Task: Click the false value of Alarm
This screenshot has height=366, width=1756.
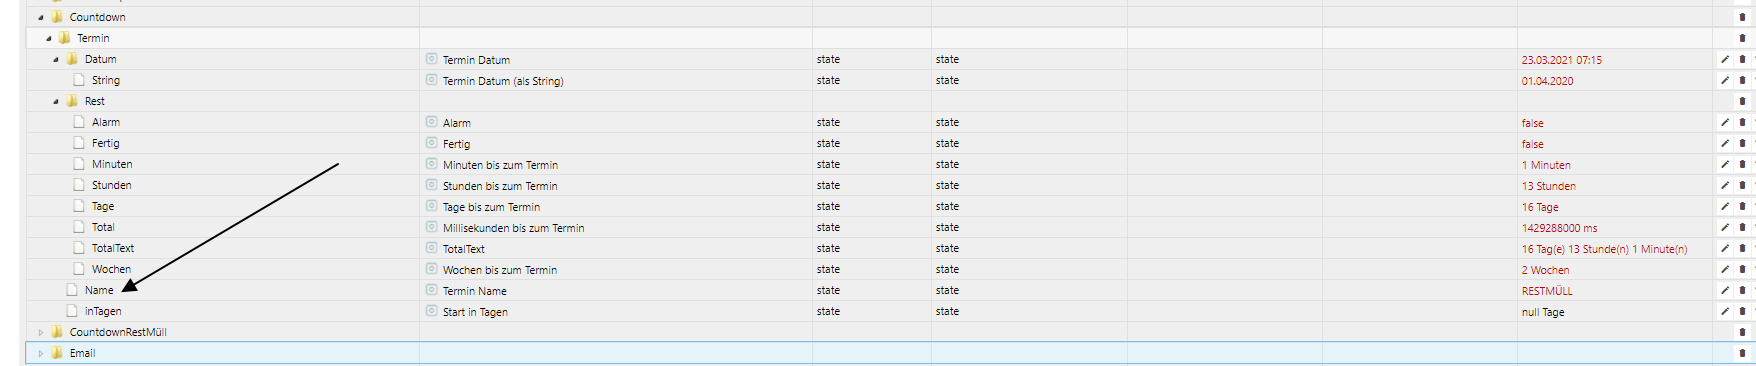Action: pyautogui.click(x=1533, y=123)
